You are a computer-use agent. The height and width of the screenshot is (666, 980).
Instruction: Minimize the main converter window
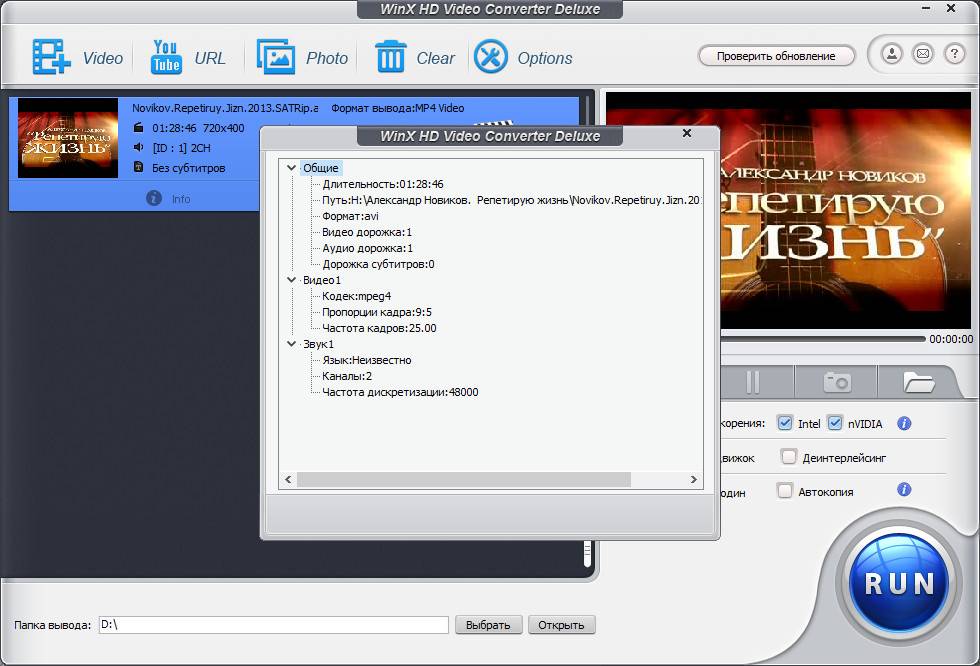[x=926, y=8]
